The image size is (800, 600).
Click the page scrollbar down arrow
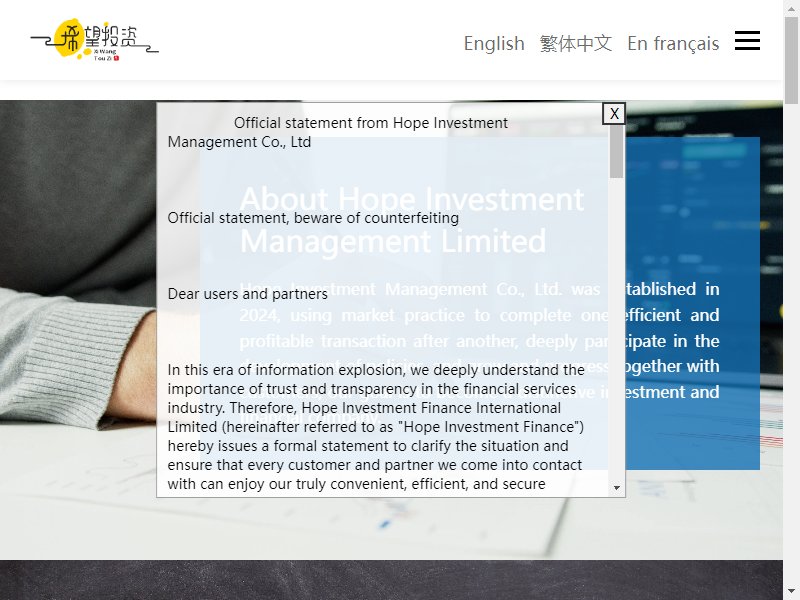(791, 592)
